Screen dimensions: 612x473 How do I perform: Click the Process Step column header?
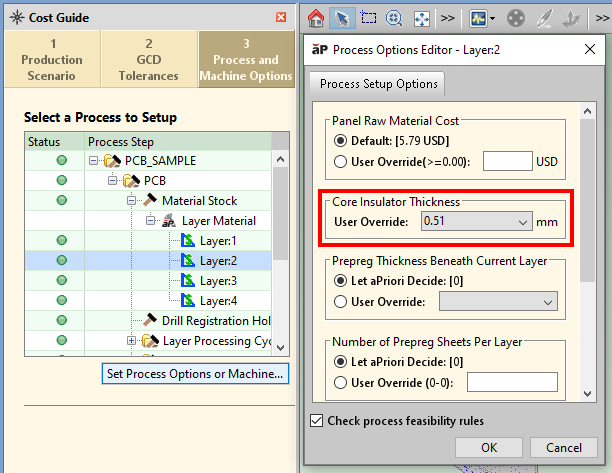tap(178, 142)
